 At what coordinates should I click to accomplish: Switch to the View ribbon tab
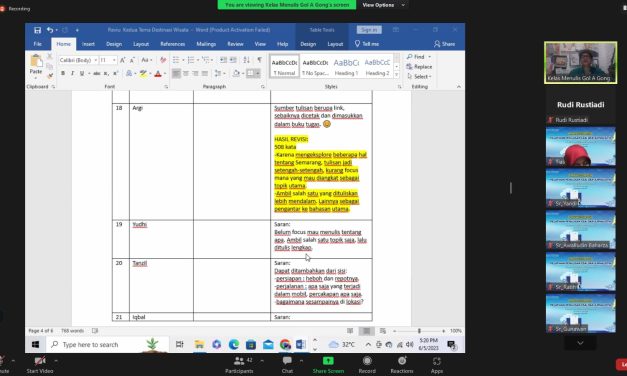(260, 44)
